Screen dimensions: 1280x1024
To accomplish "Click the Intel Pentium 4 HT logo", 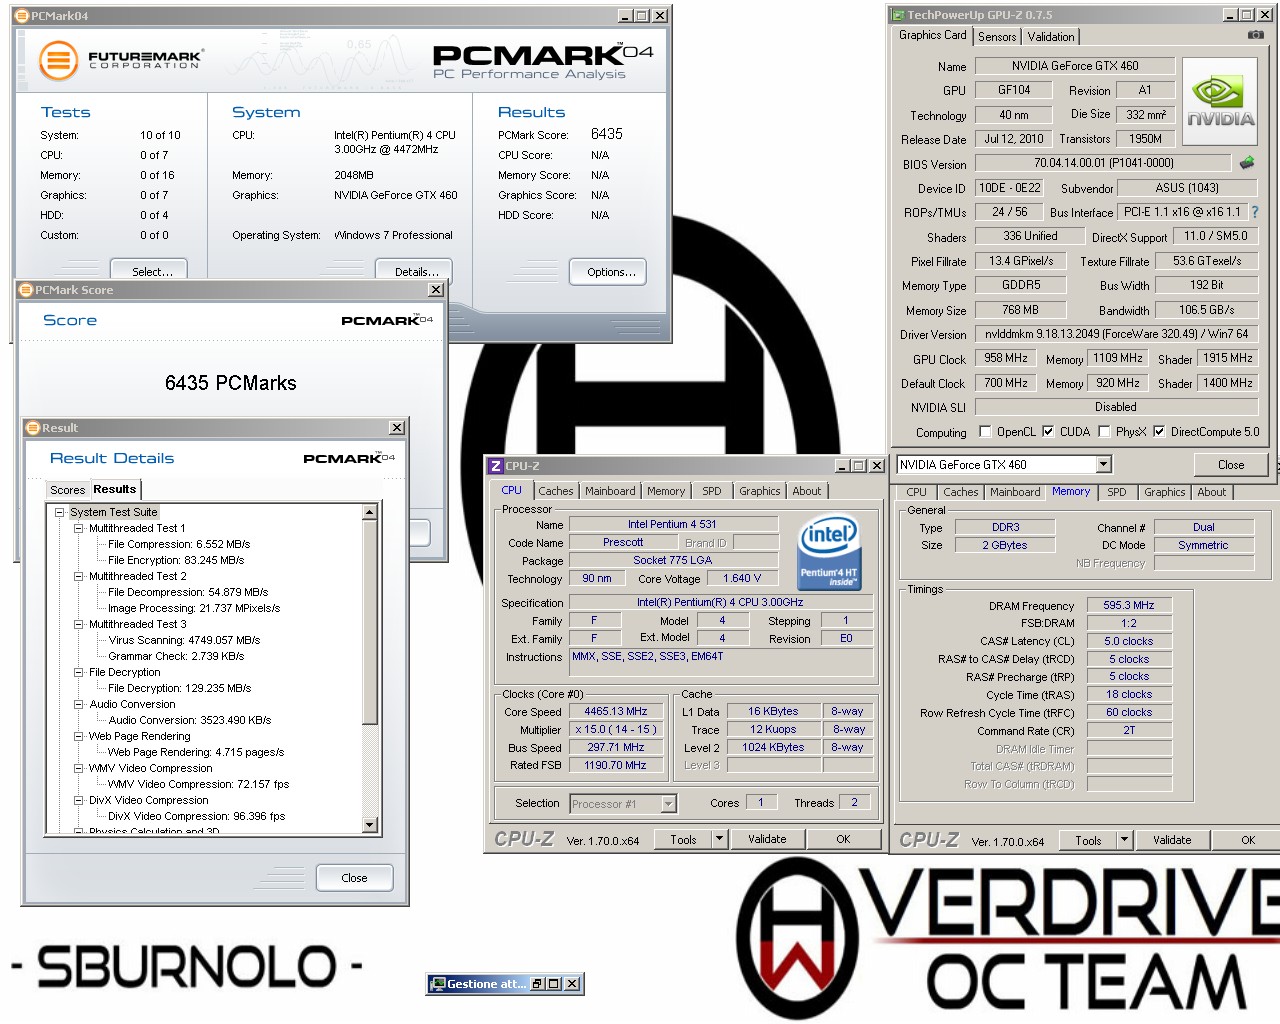I will (829, 552).
